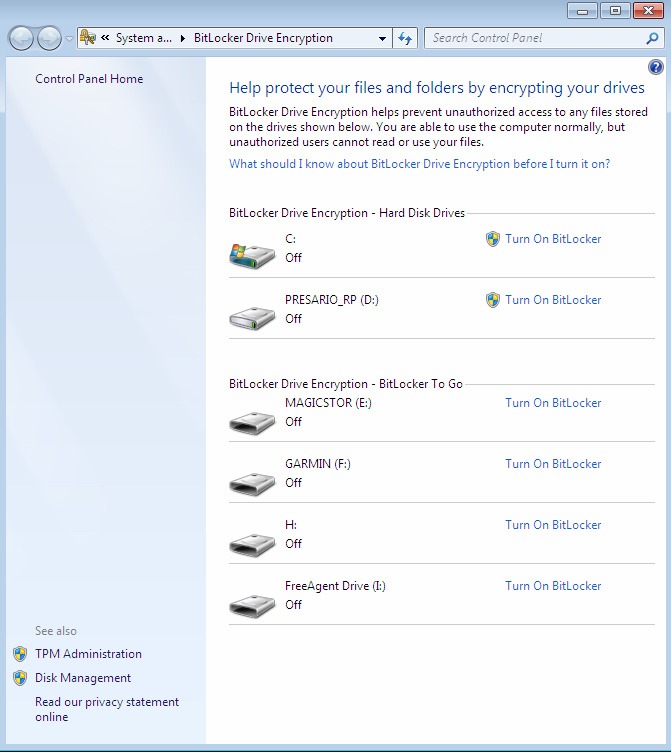Click the H: removable drive icon
The width and height of the screenshot is (671, 752).
[252, 544]
